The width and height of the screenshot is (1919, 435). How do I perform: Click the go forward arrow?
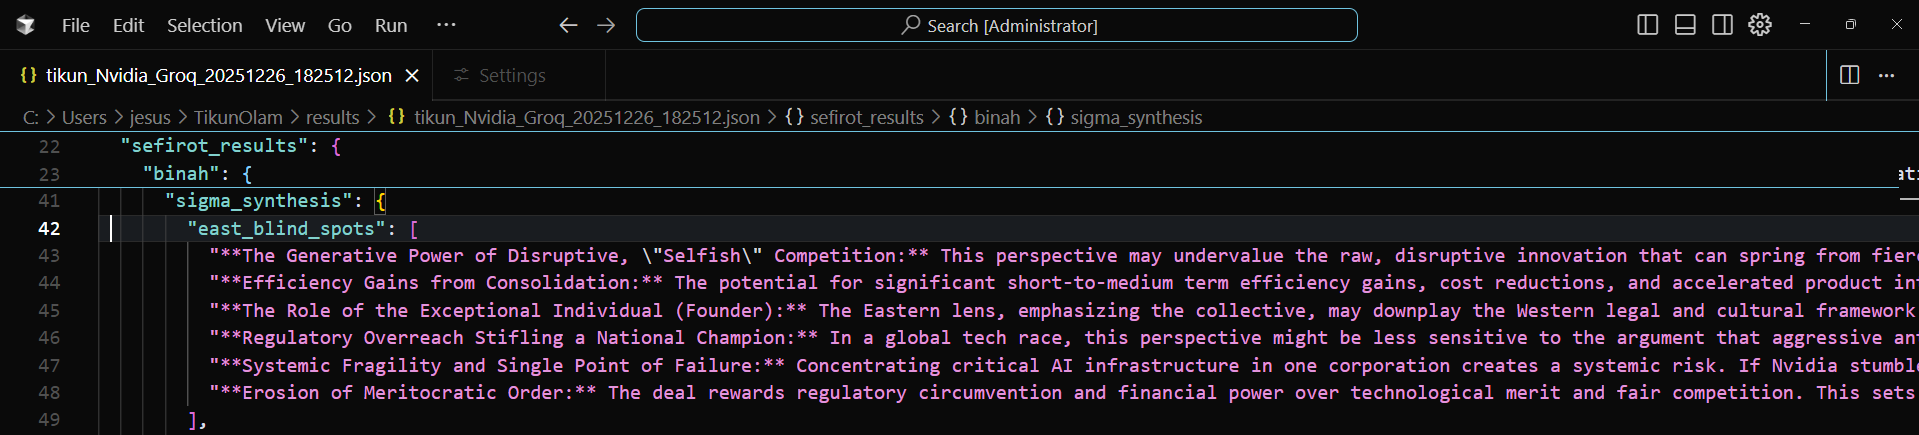606,25
